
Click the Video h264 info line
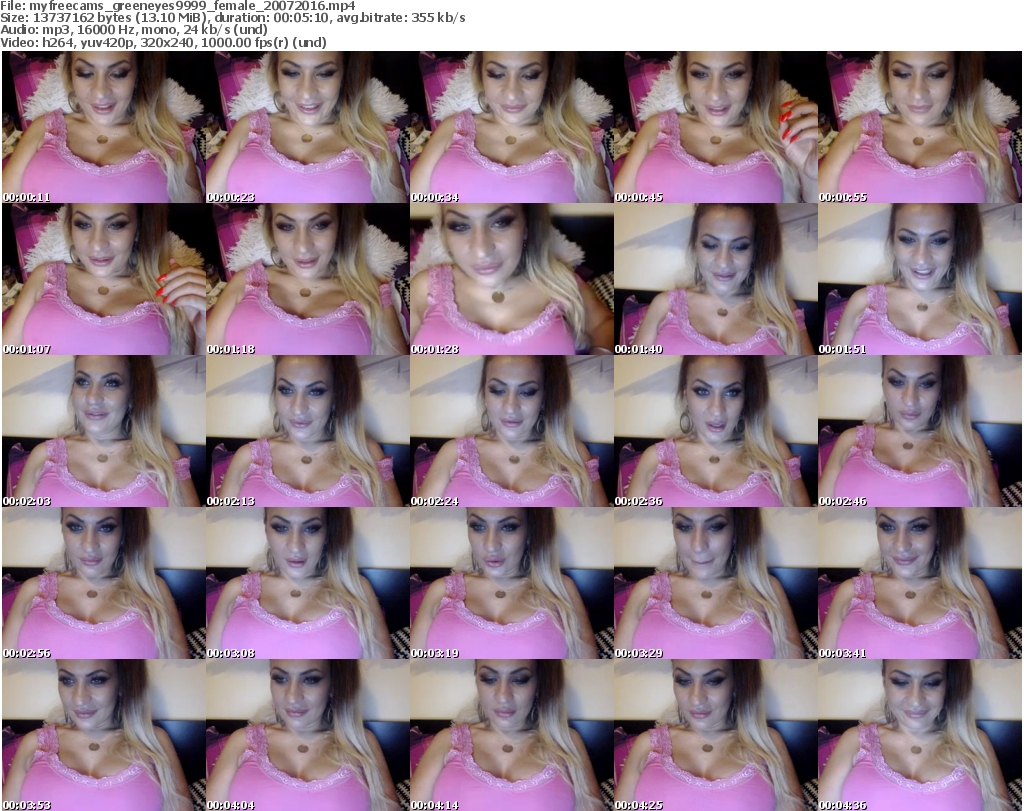click(163, 42)
